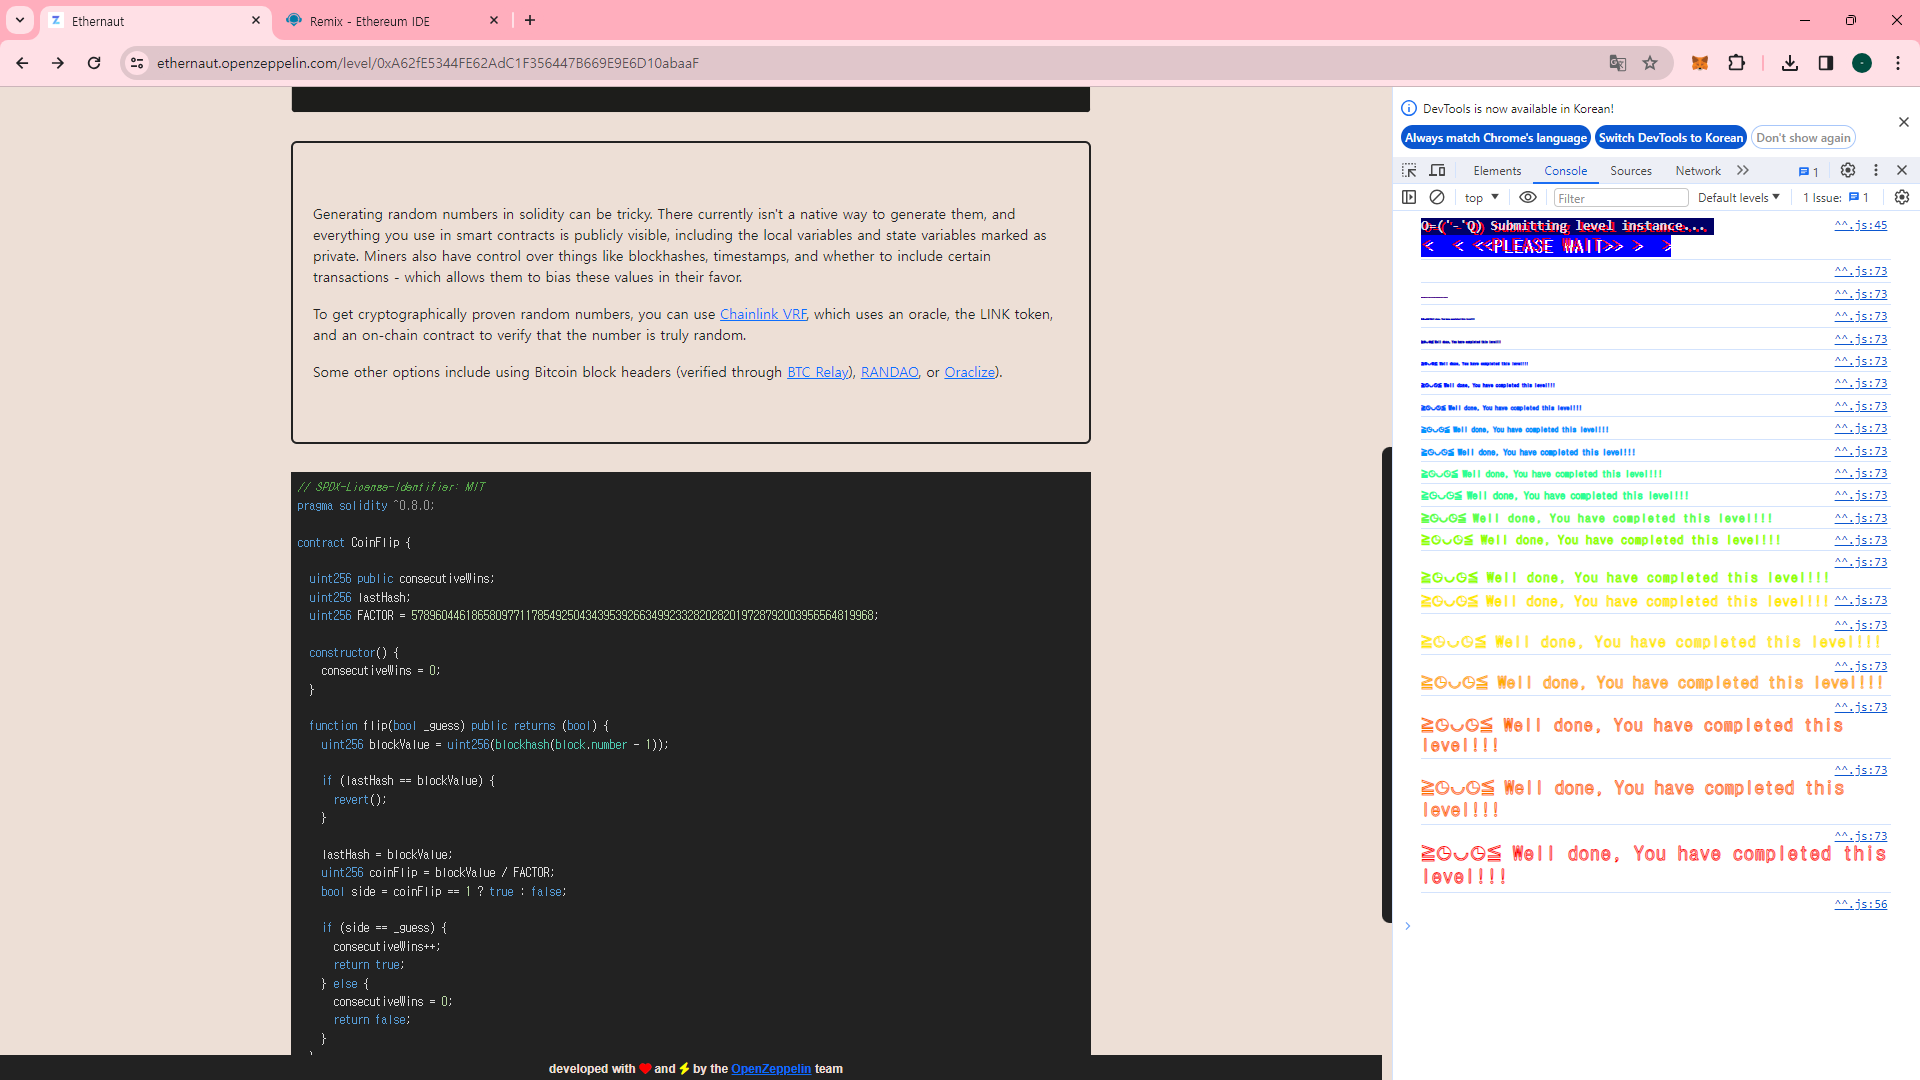The height and width of the screenshot is (1080, 1920).
Task: Clear the console output
Action: coord(1437,197)
